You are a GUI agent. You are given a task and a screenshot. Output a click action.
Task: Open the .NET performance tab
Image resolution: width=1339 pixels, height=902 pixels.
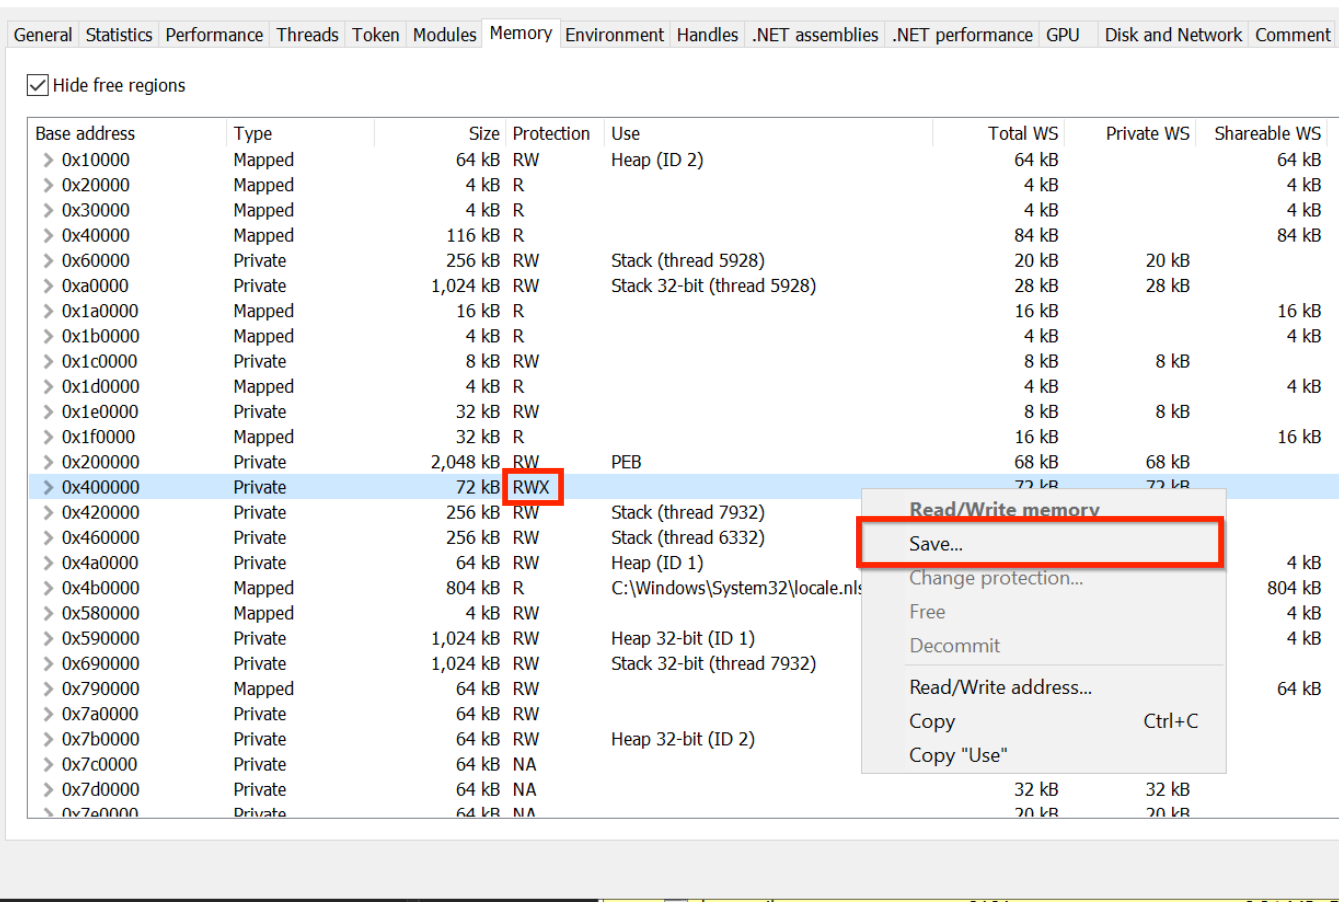point(962,35)
